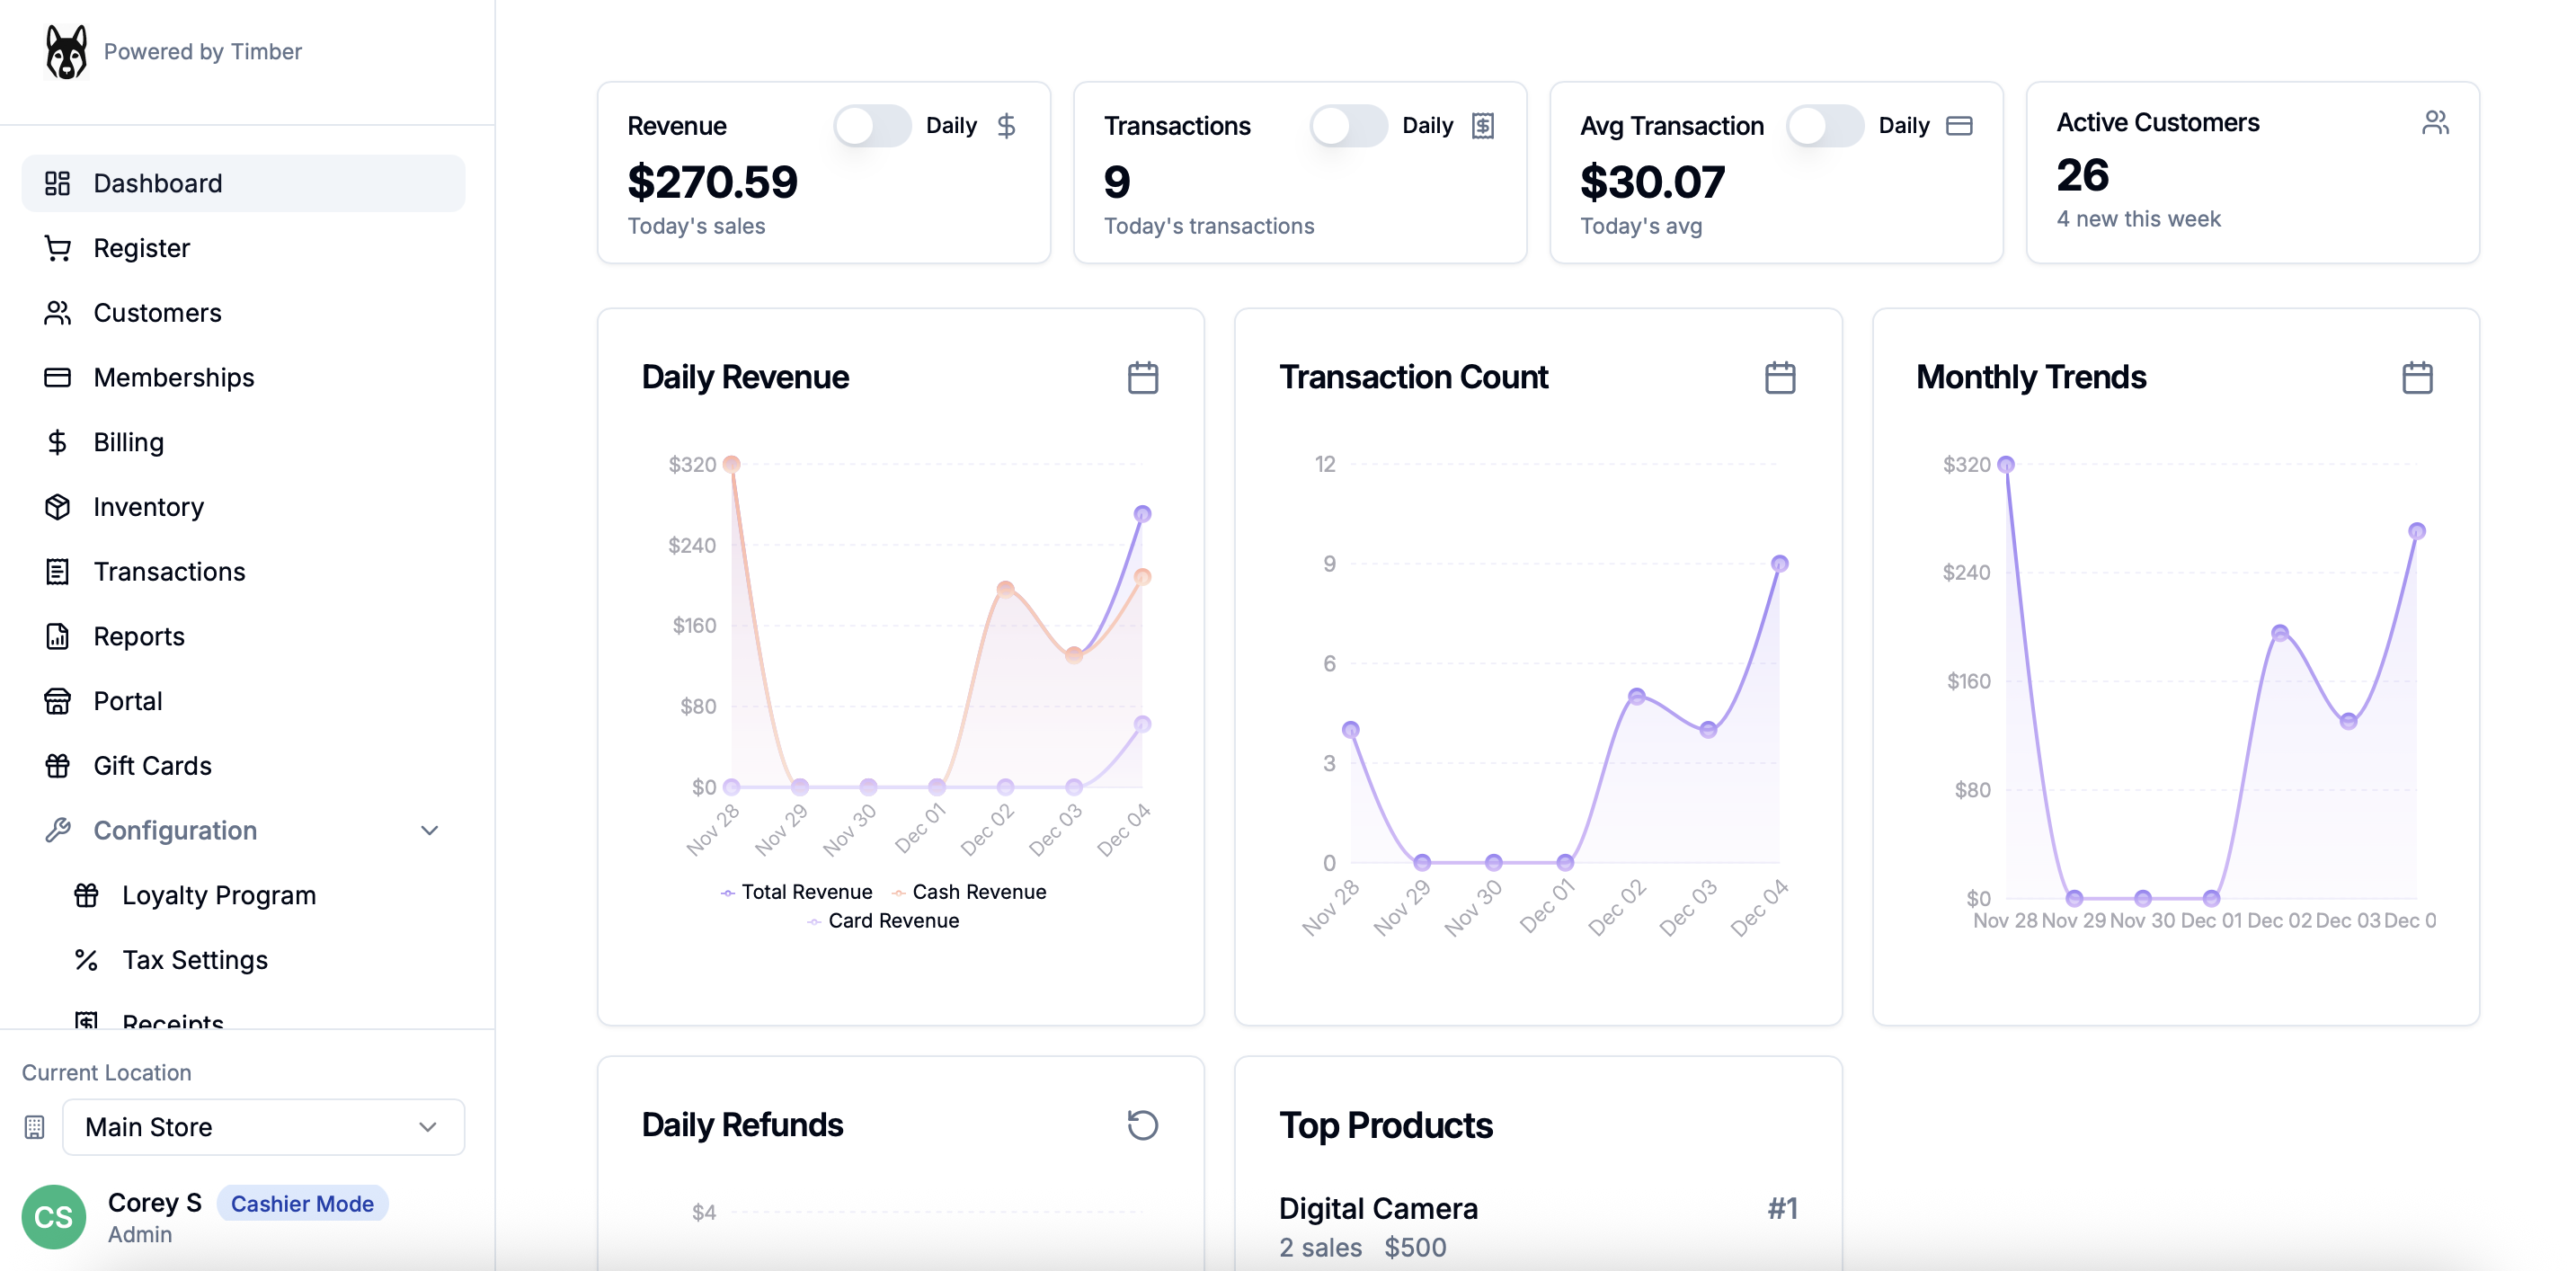Click the calendar icon on Daily Revenue card

point(1143,377)
